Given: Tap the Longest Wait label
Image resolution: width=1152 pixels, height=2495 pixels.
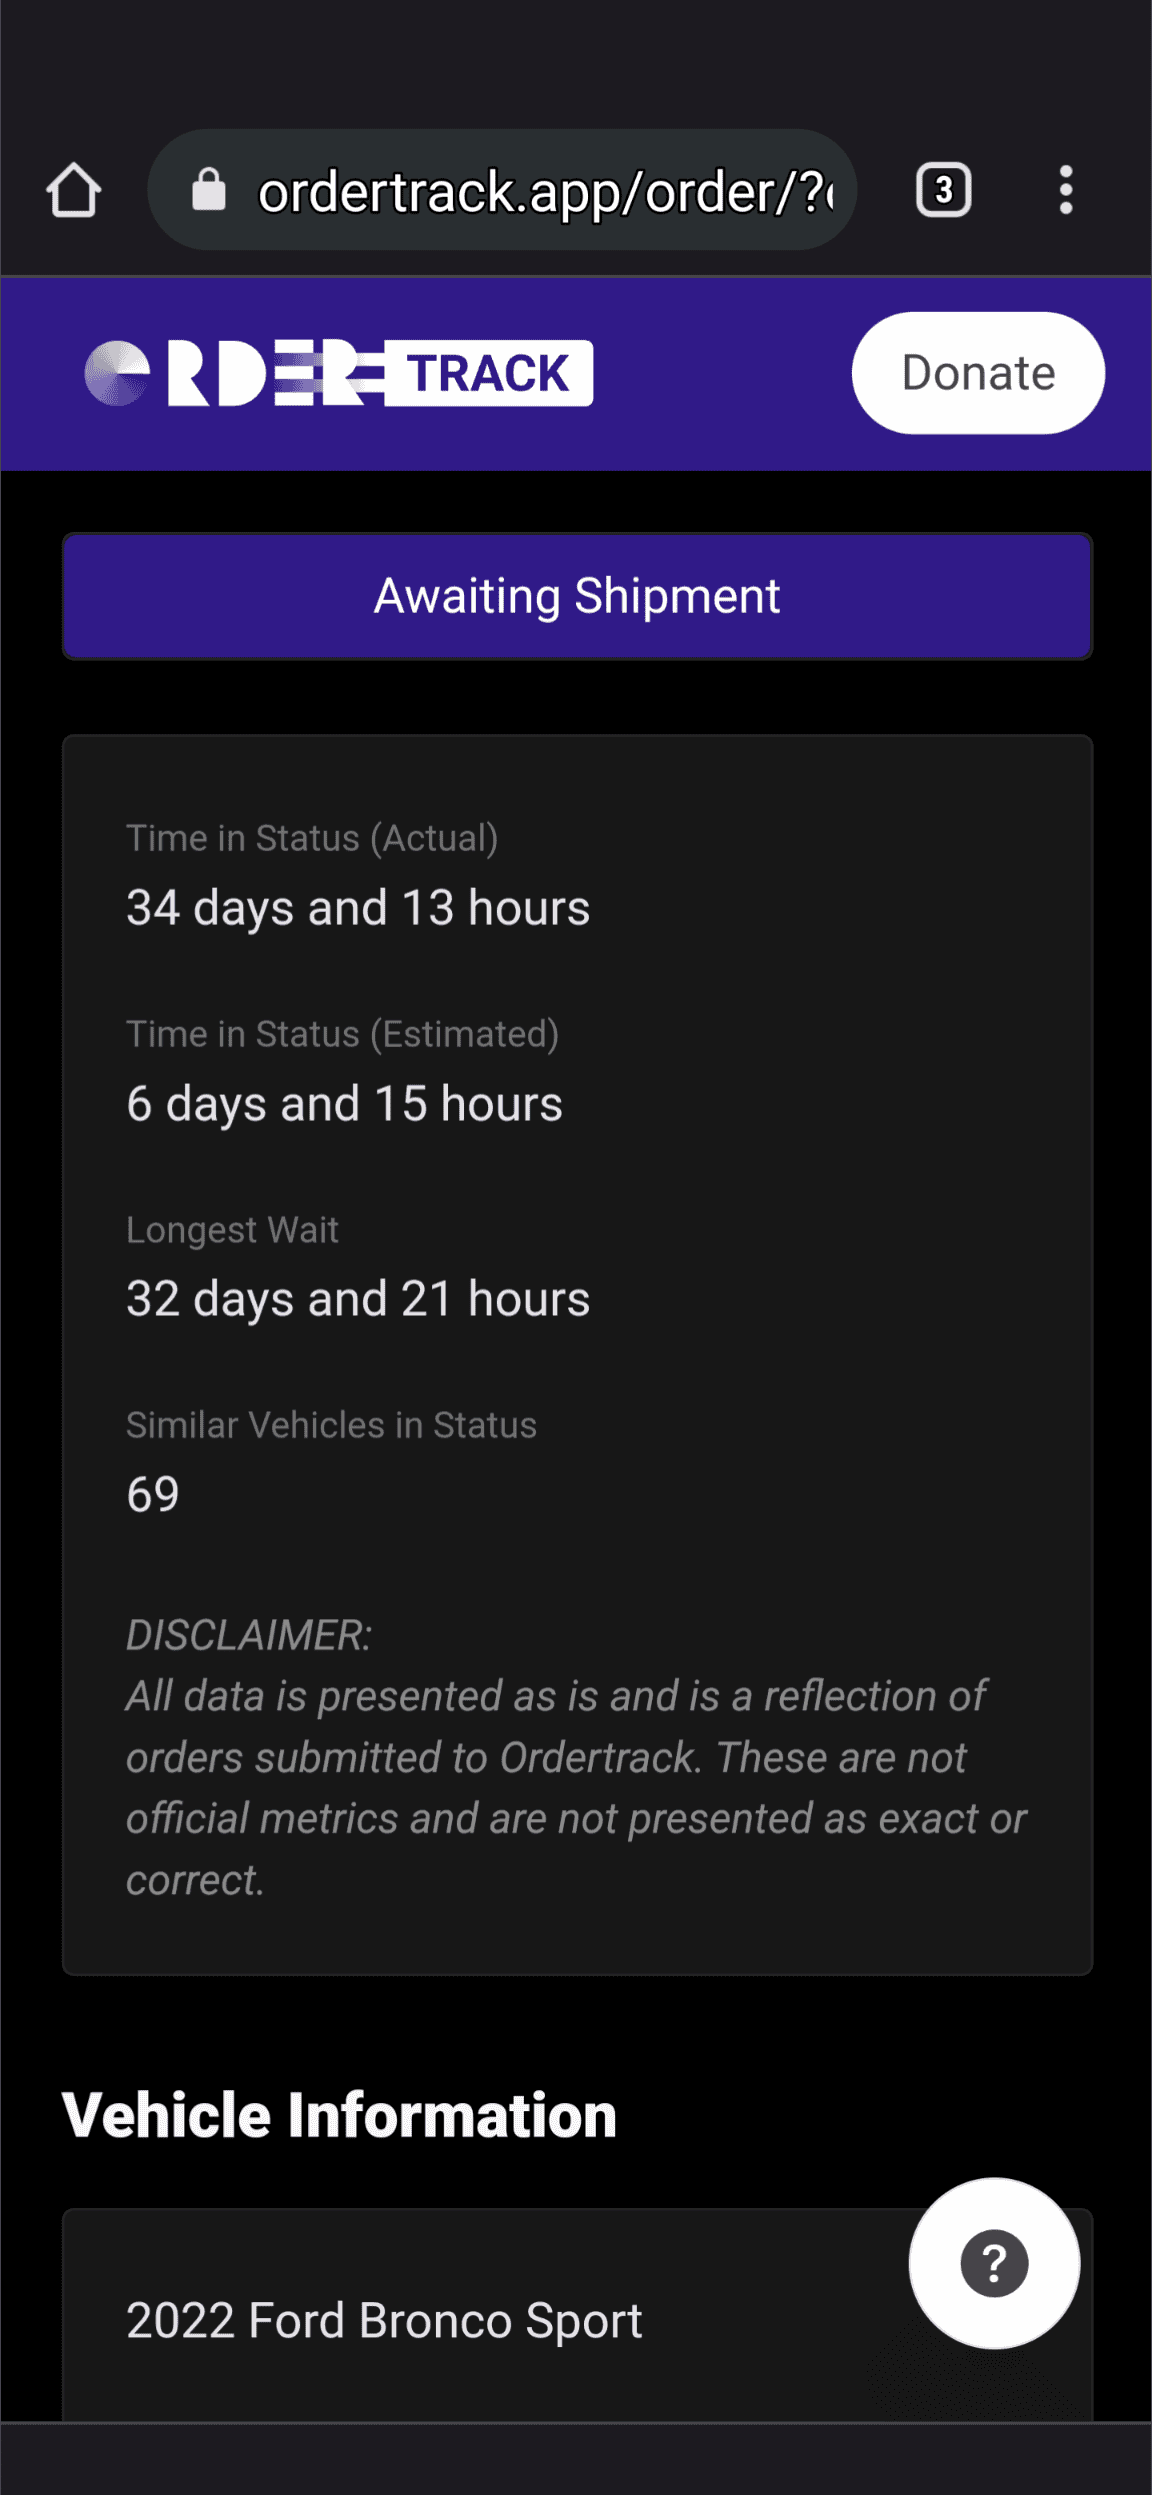Looking at the screenshot, I should coord(232,1230).
